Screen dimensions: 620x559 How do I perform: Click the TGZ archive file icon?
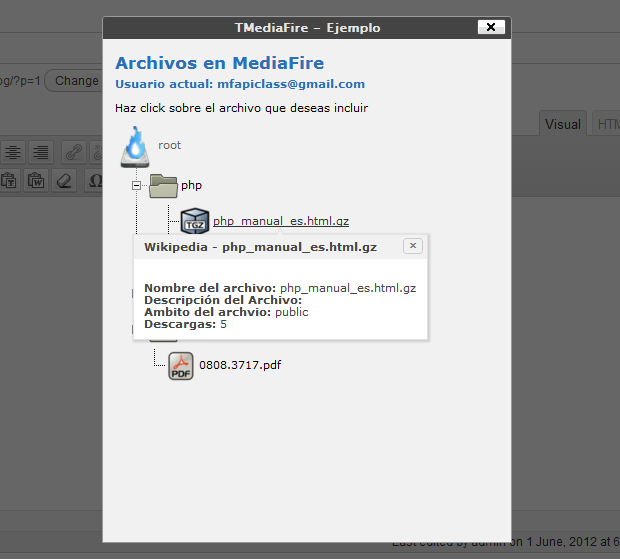(195, 221)
